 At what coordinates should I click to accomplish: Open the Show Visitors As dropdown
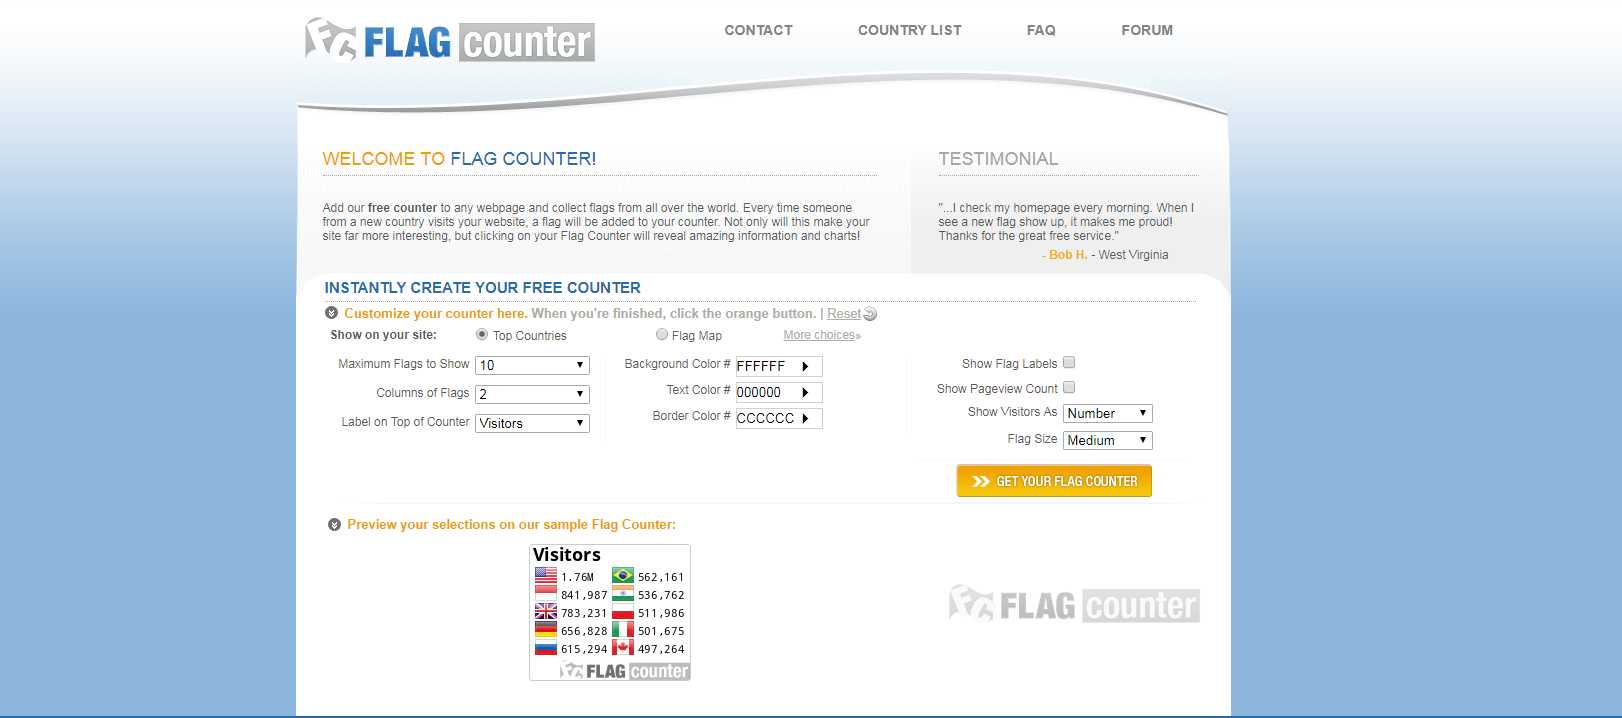pyautogui.click(x=1108, y=413)
